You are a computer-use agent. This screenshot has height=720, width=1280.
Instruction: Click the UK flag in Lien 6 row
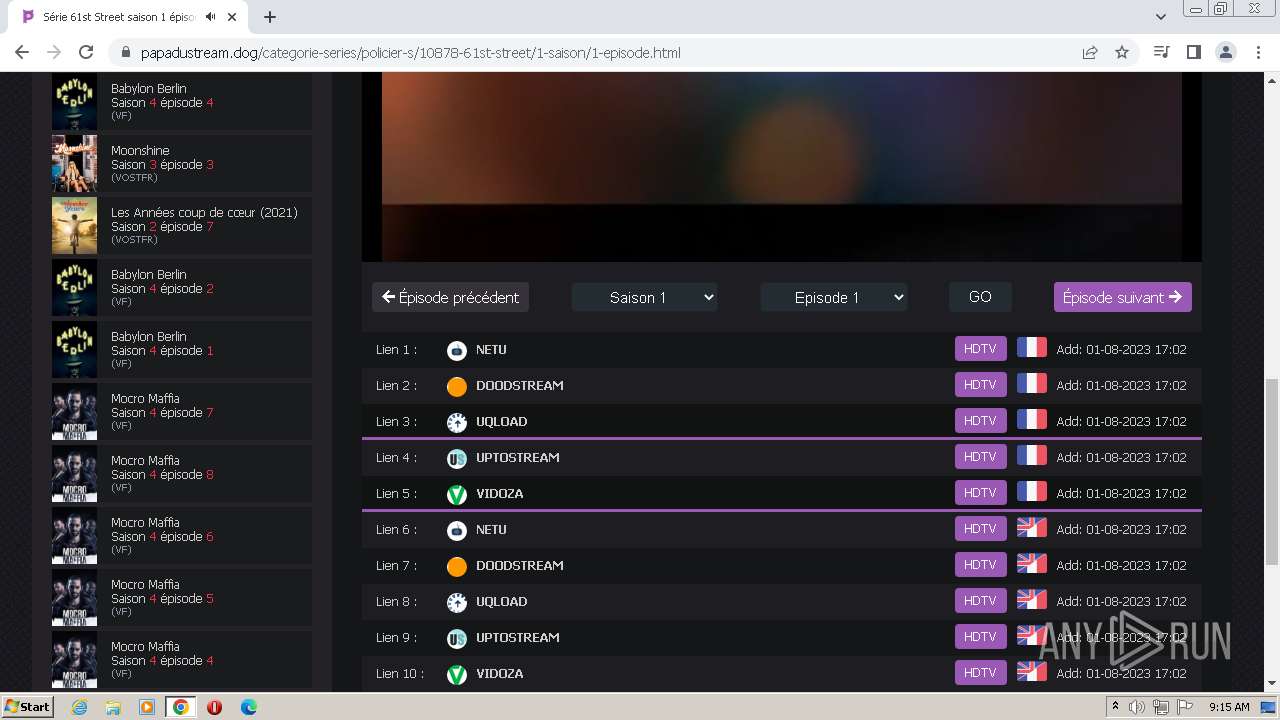(x=1031, y=528)
